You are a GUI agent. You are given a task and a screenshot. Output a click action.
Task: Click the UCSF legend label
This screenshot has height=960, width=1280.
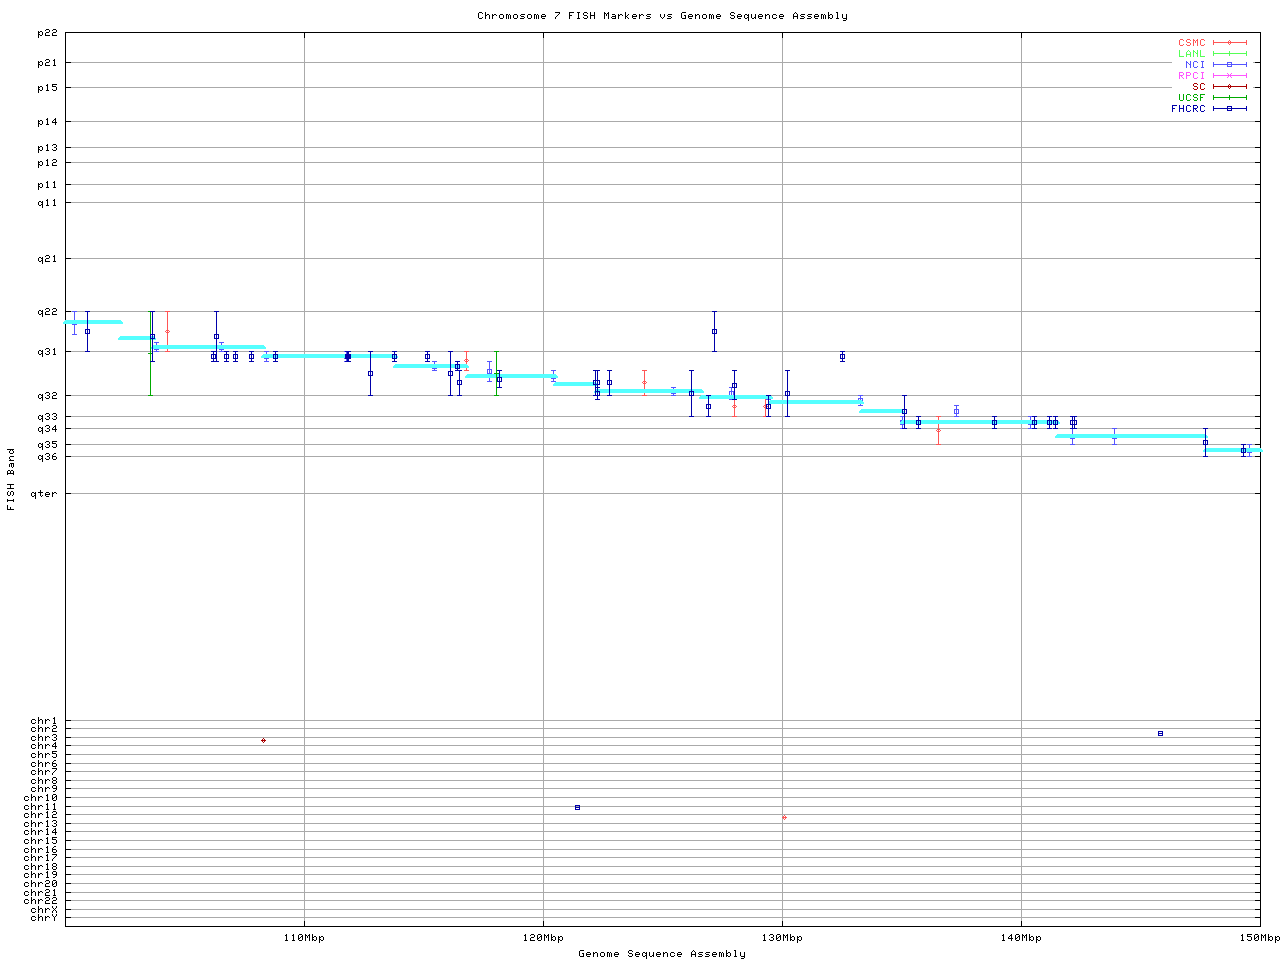[1191, 97]
